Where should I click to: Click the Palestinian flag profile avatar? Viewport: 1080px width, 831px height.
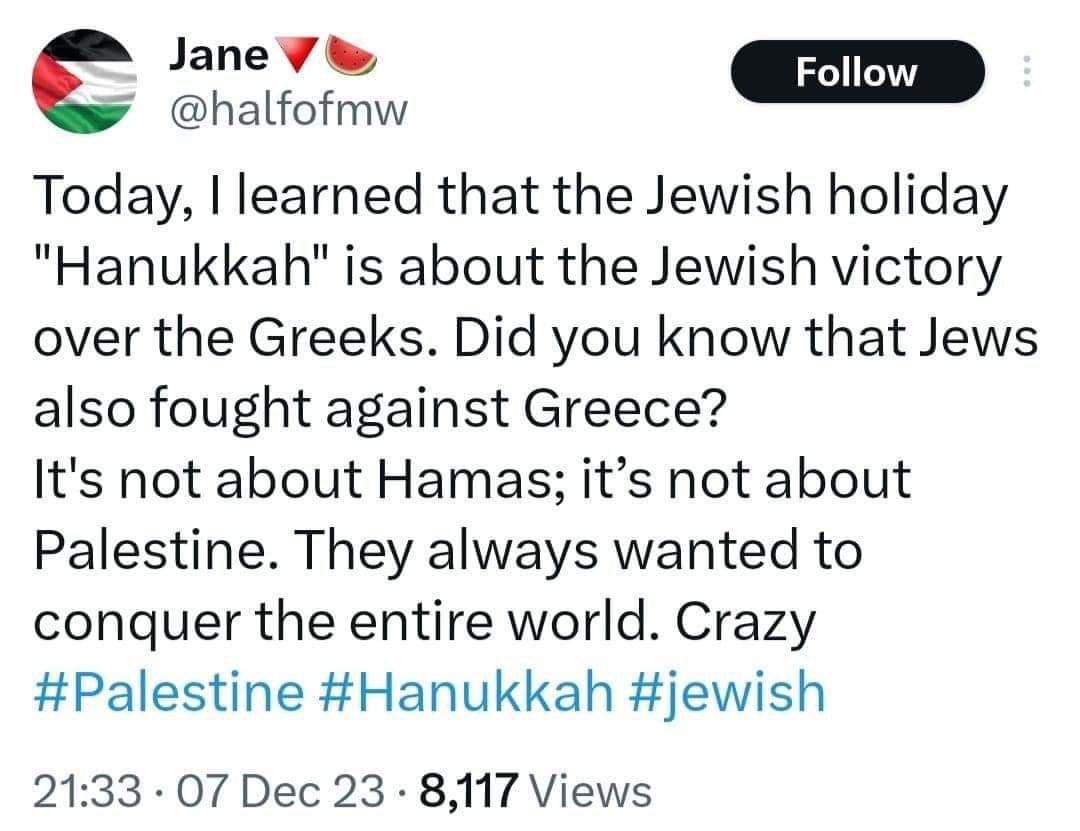point(85,81)
